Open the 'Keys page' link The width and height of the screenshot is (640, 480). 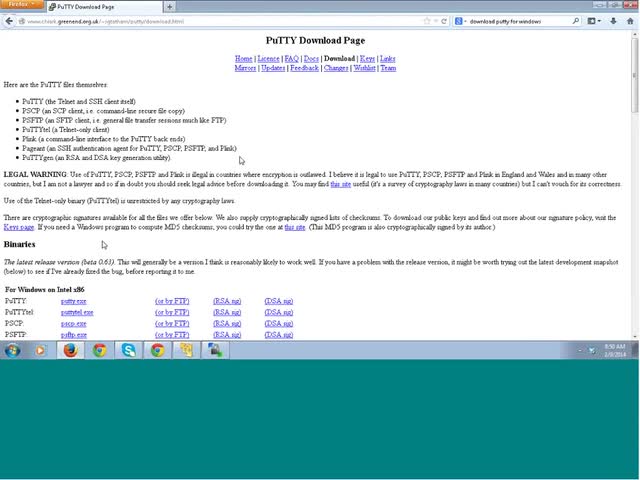(19, 227)
